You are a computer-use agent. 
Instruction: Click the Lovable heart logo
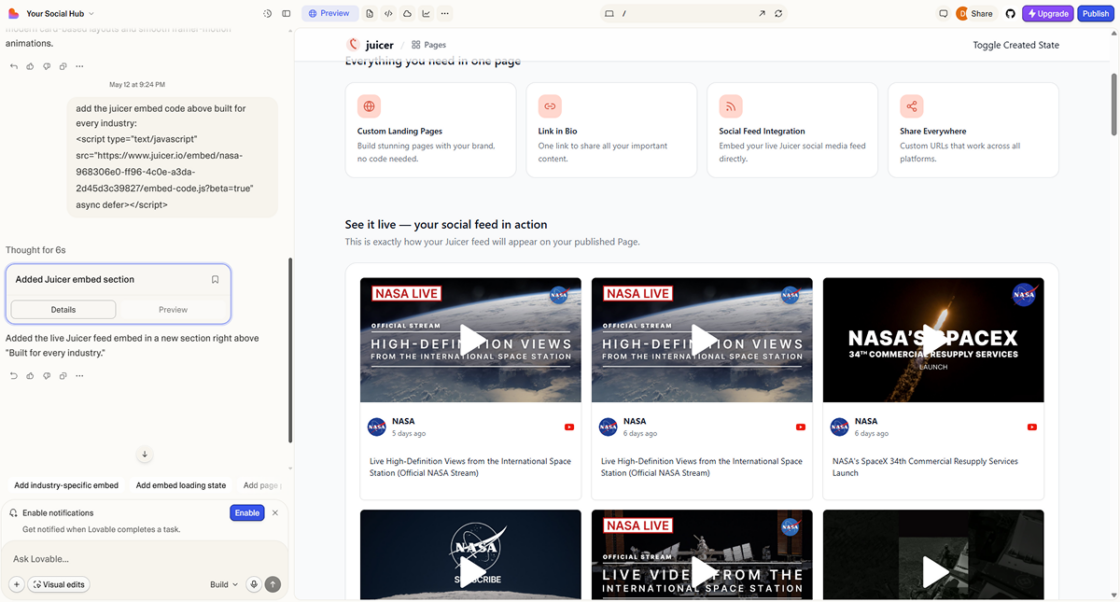pos(14,14)
